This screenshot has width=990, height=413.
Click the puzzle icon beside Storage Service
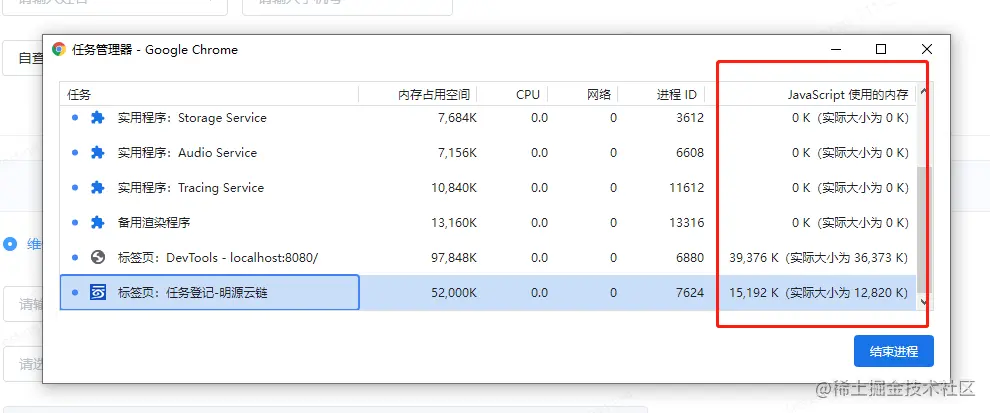pos(97,117)
